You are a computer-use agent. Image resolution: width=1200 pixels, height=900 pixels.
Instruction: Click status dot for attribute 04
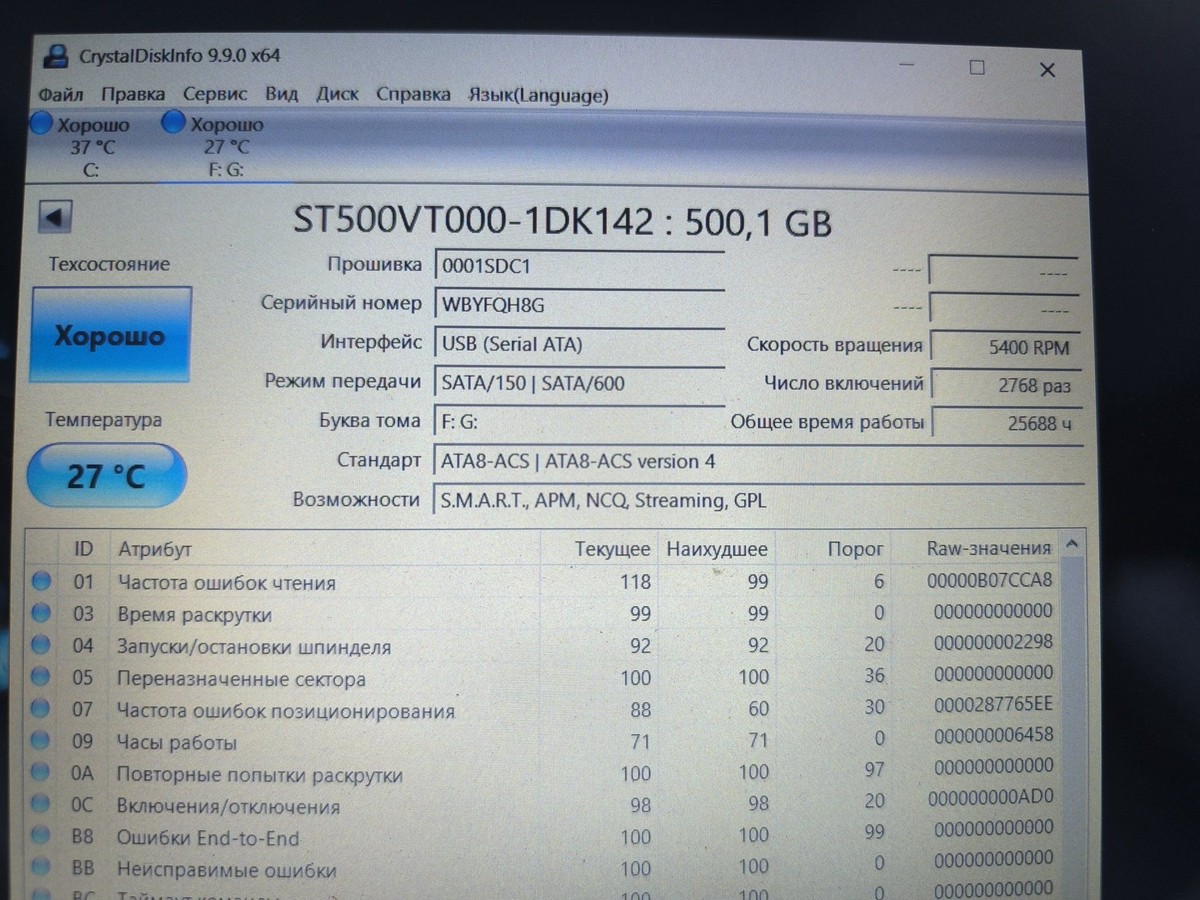point(41,646)
